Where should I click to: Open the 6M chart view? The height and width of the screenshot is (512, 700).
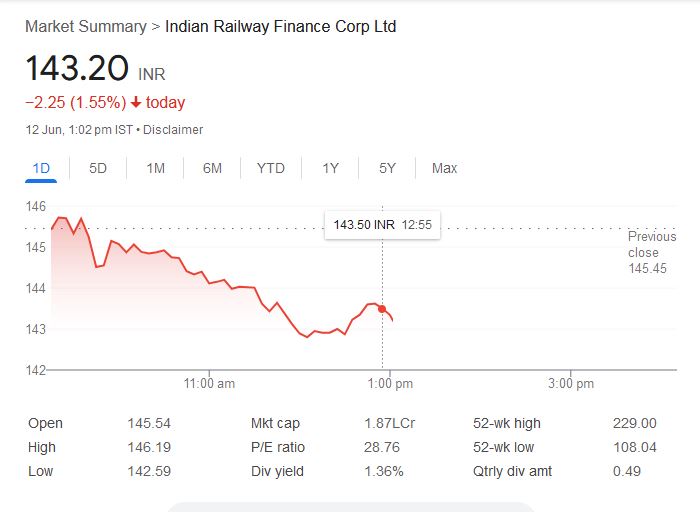pyautogui.click(x=212, y=168)
